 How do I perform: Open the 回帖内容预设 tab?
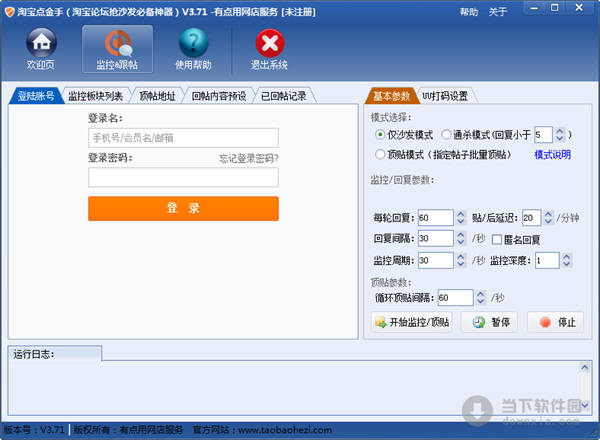(x=219, y=96)
